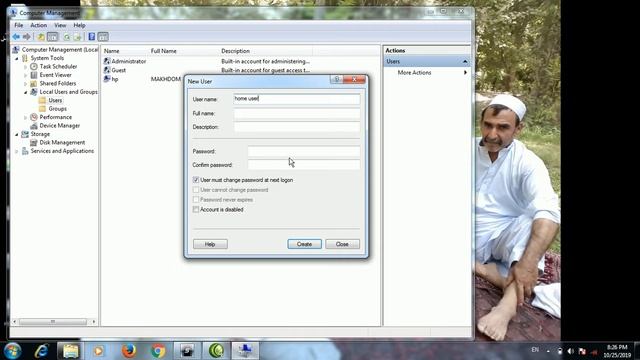640x360 pixels.
Task: Launch Internet Explorer from the taskbar
Action: point(41,351)
